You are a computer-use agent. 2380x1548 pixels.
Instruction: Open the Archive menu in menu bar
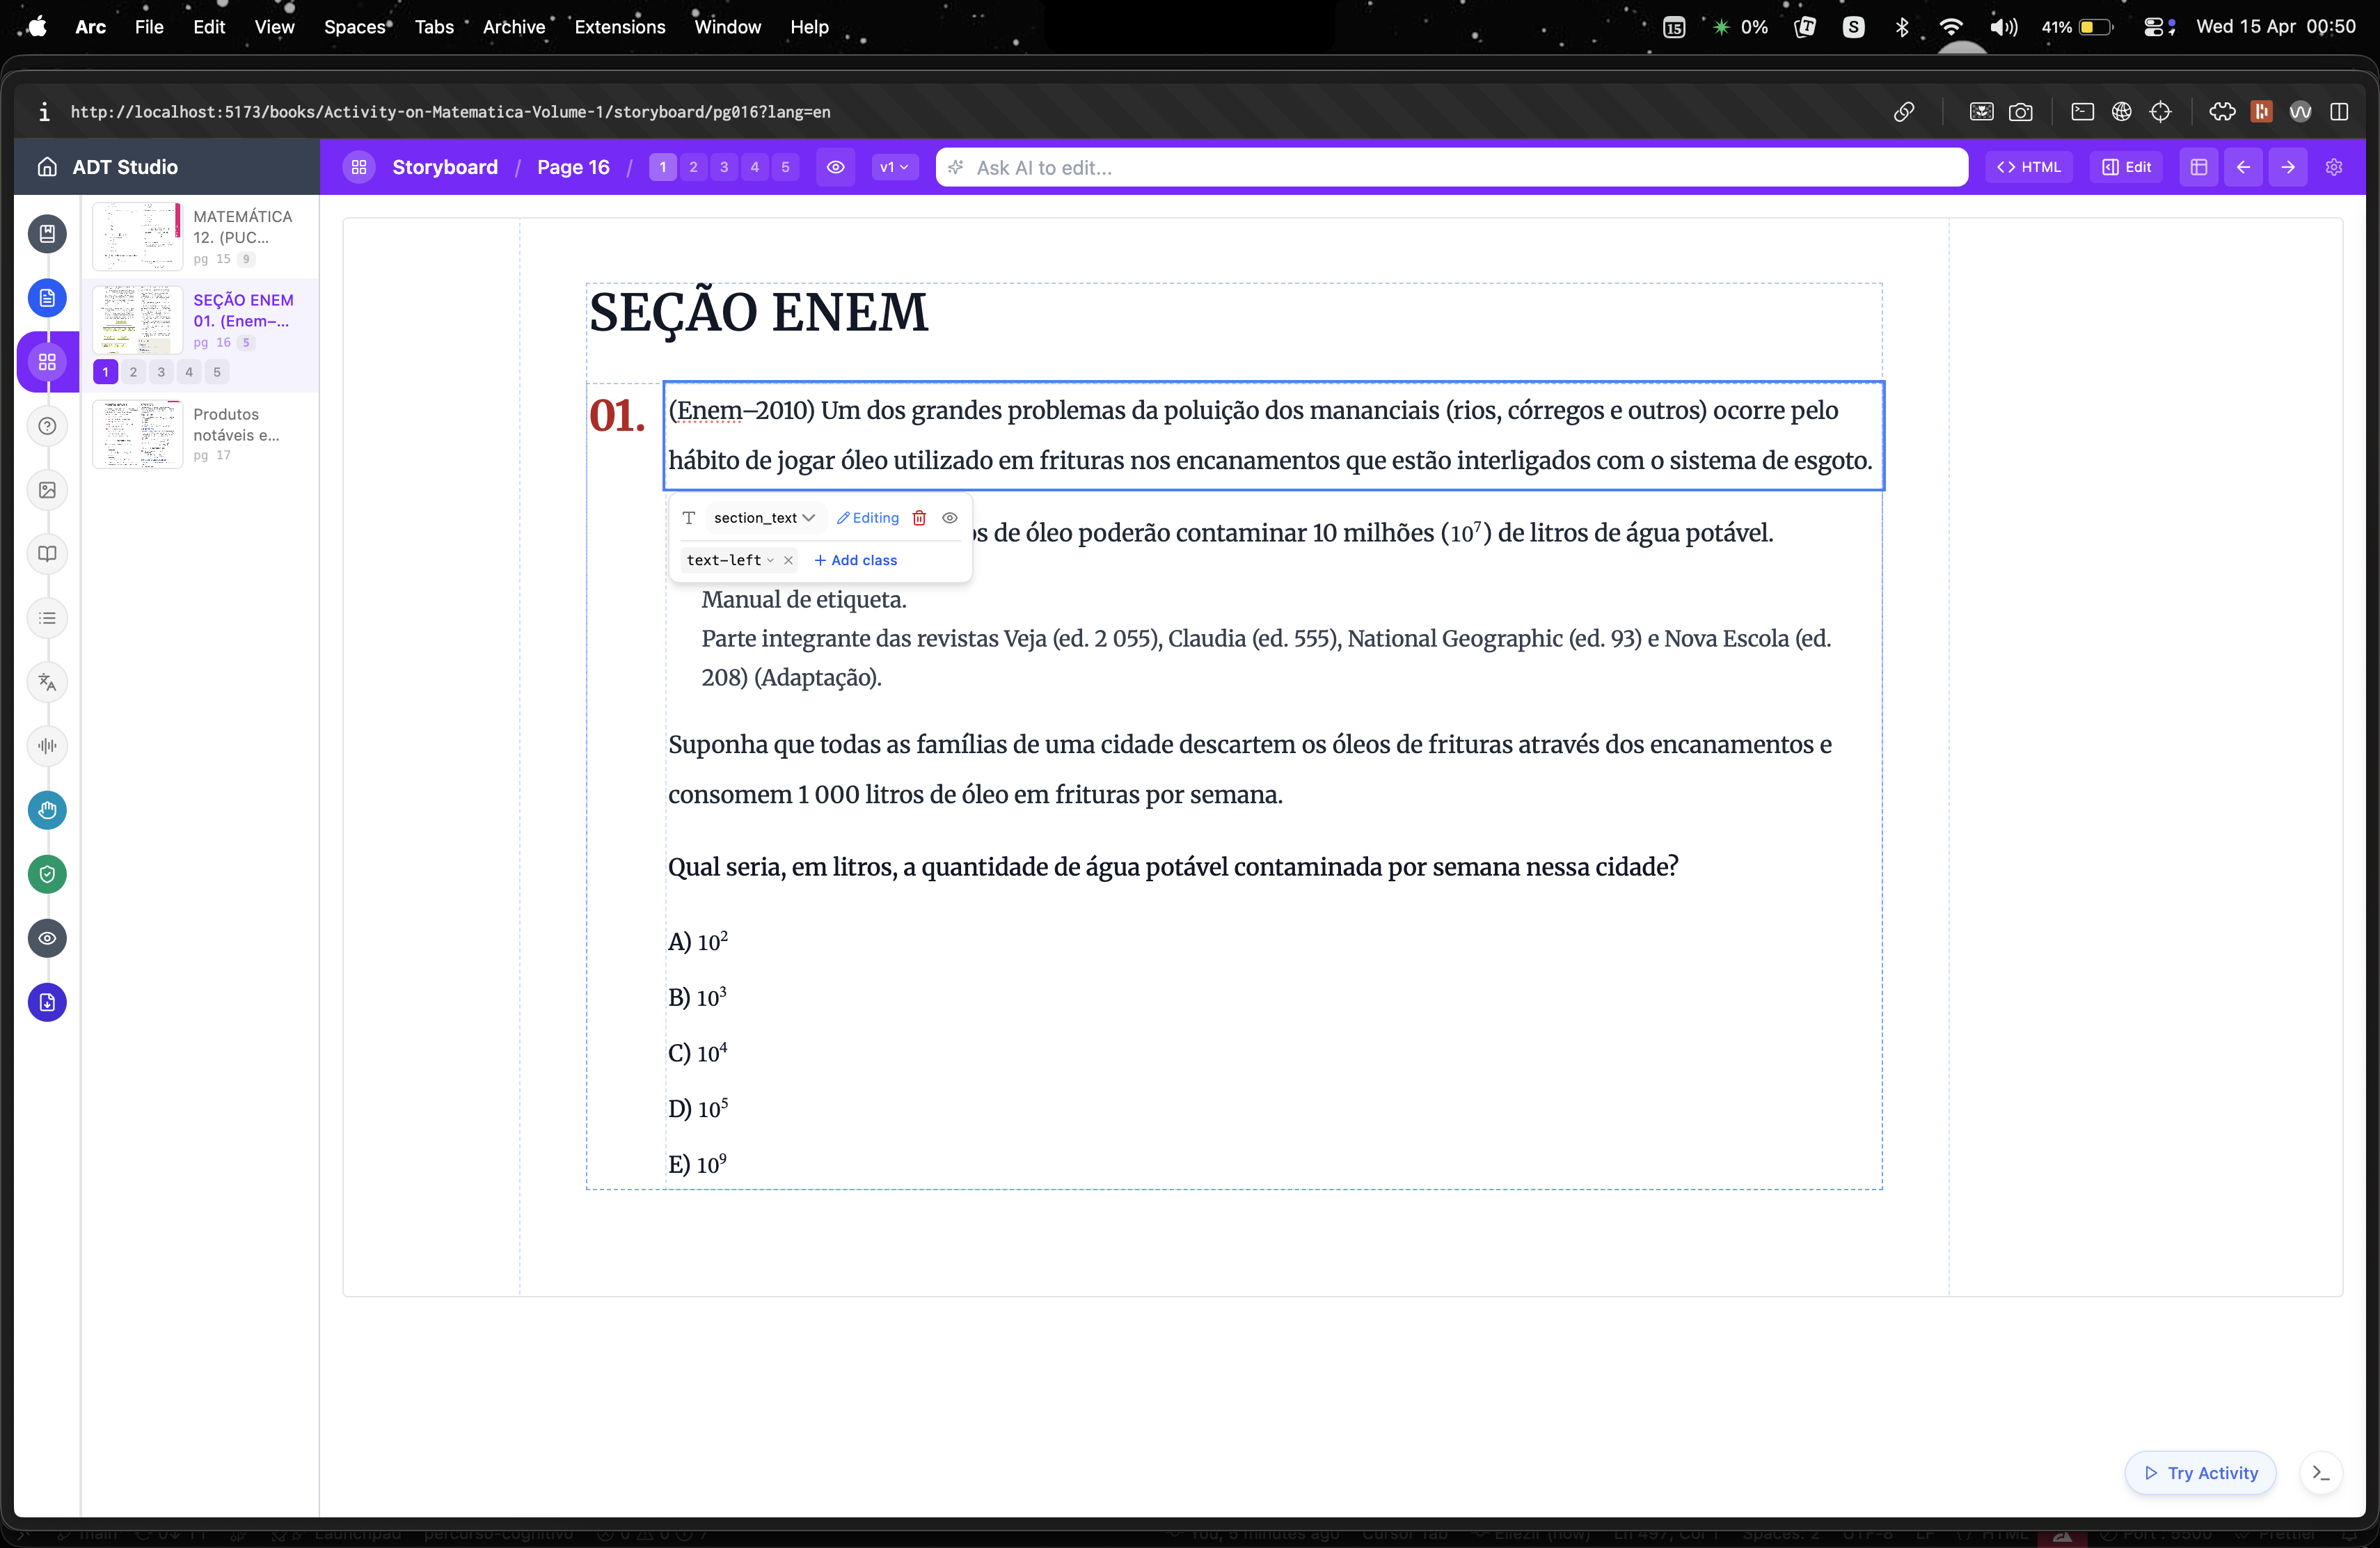pos(514,27)
